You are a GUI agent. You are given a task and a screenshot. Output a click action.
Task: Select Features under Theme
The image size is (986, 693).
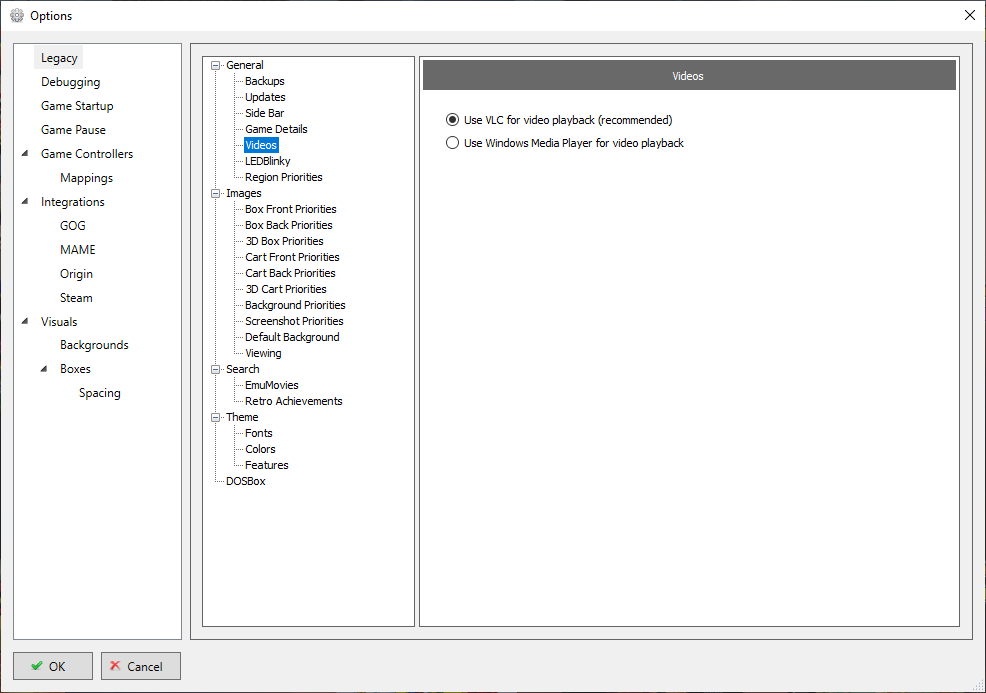click(x=267, y=465)
